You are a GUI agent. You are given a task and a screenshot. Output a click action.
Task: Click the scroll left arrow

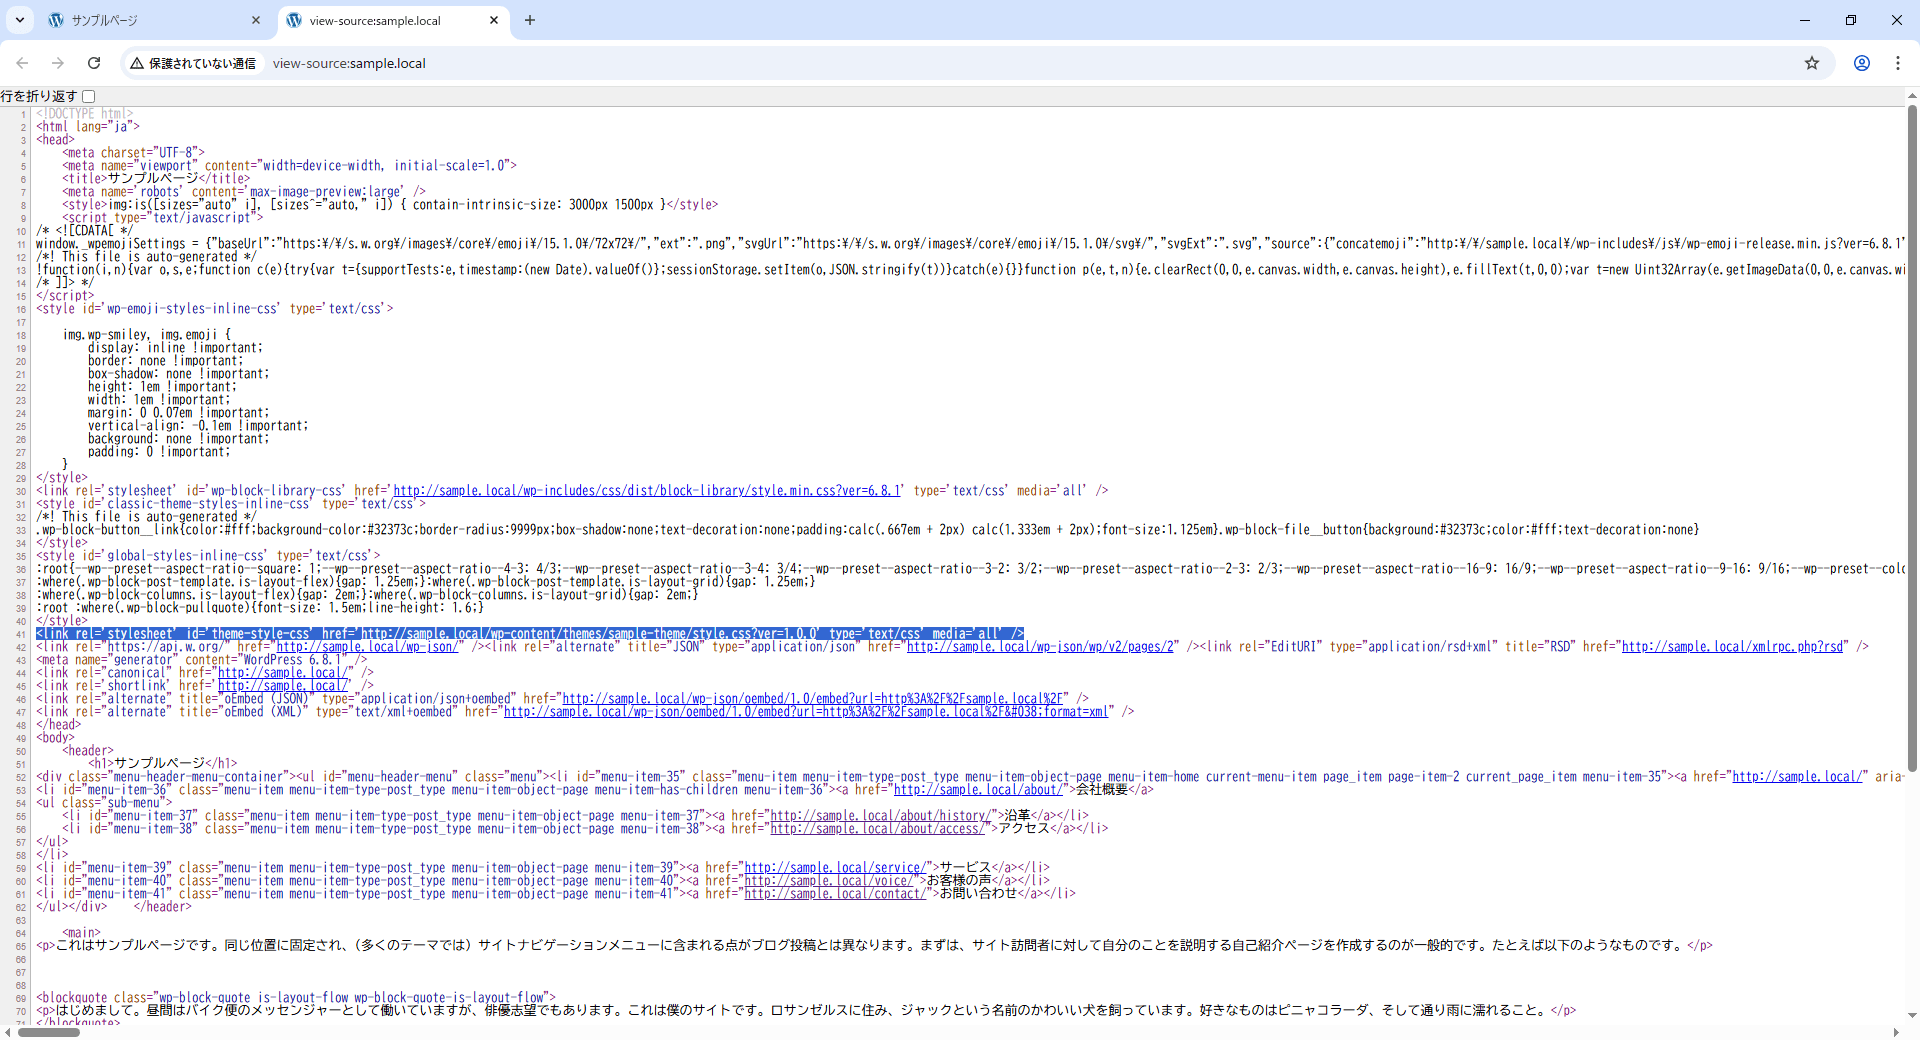[7, 1032]
